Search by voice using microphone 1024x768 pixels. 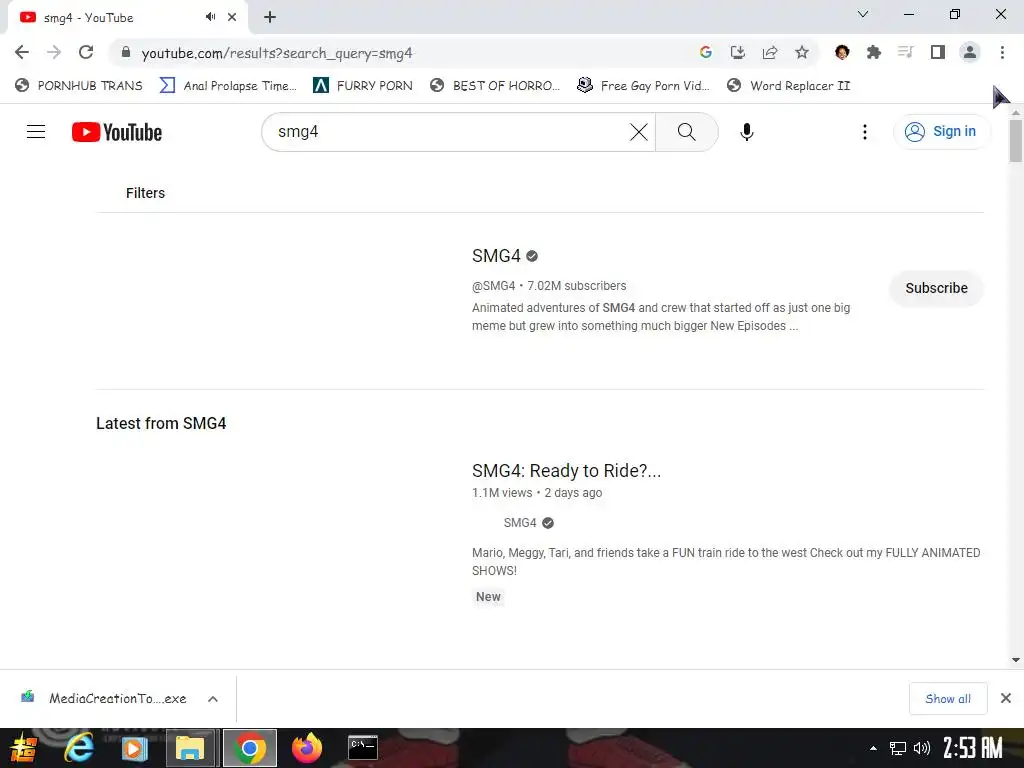[746, 132]
